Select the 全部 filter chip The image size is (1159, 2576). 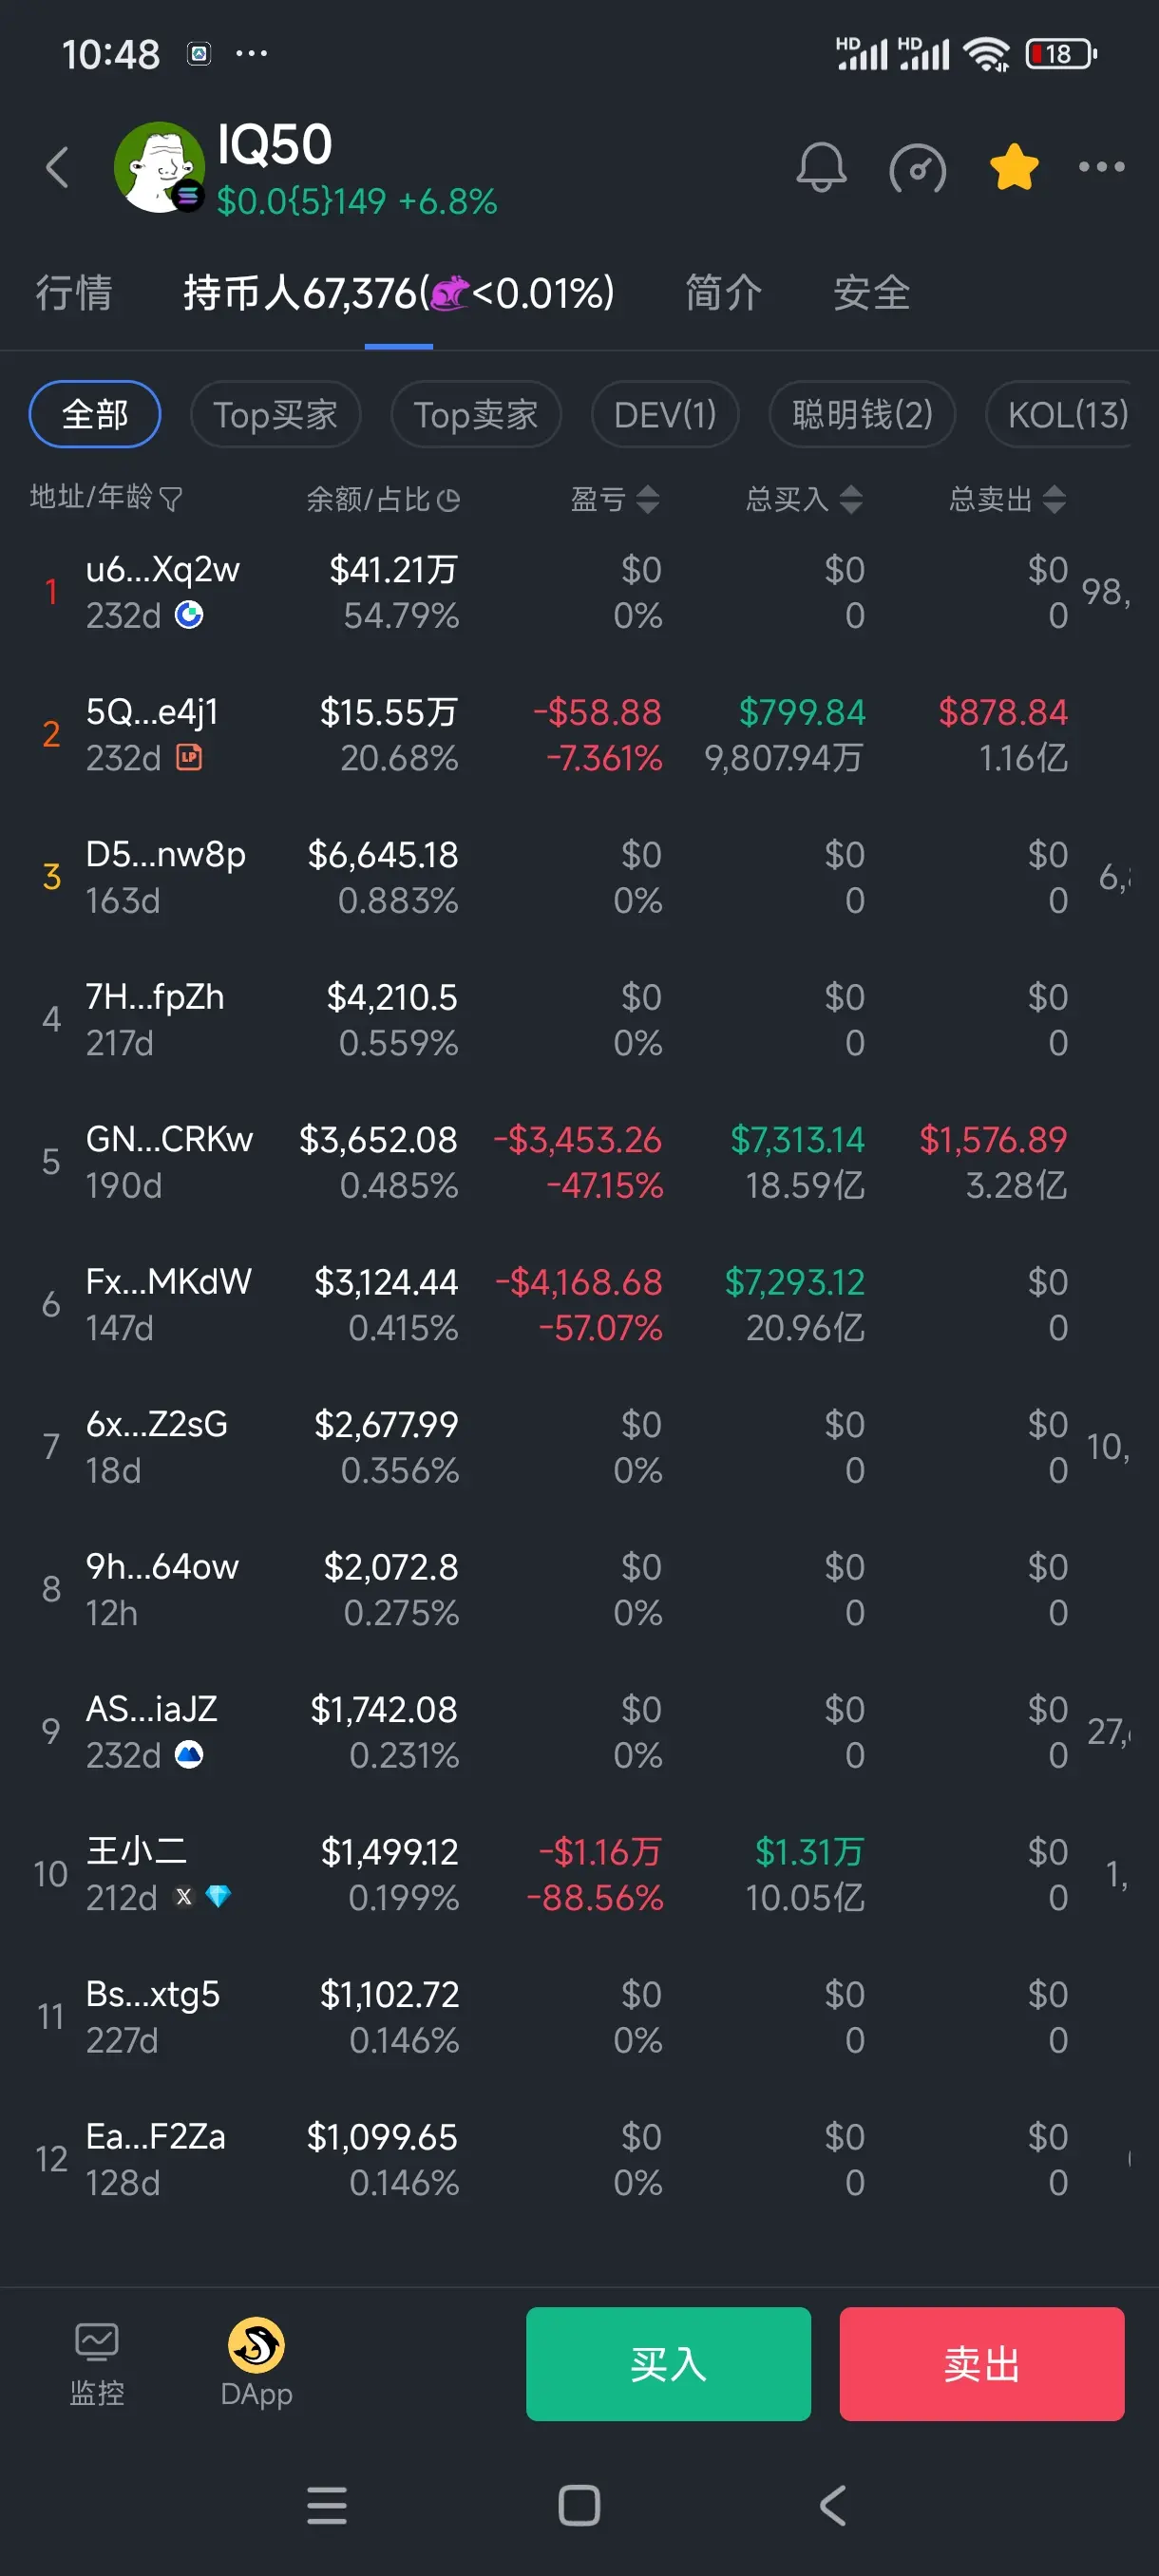pos(95,414)
